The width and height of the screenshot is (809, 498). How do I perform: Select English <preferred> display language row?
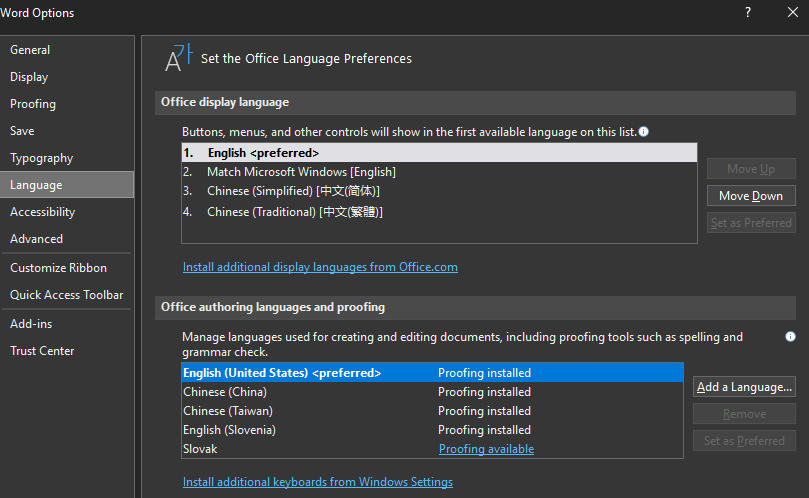439,153
